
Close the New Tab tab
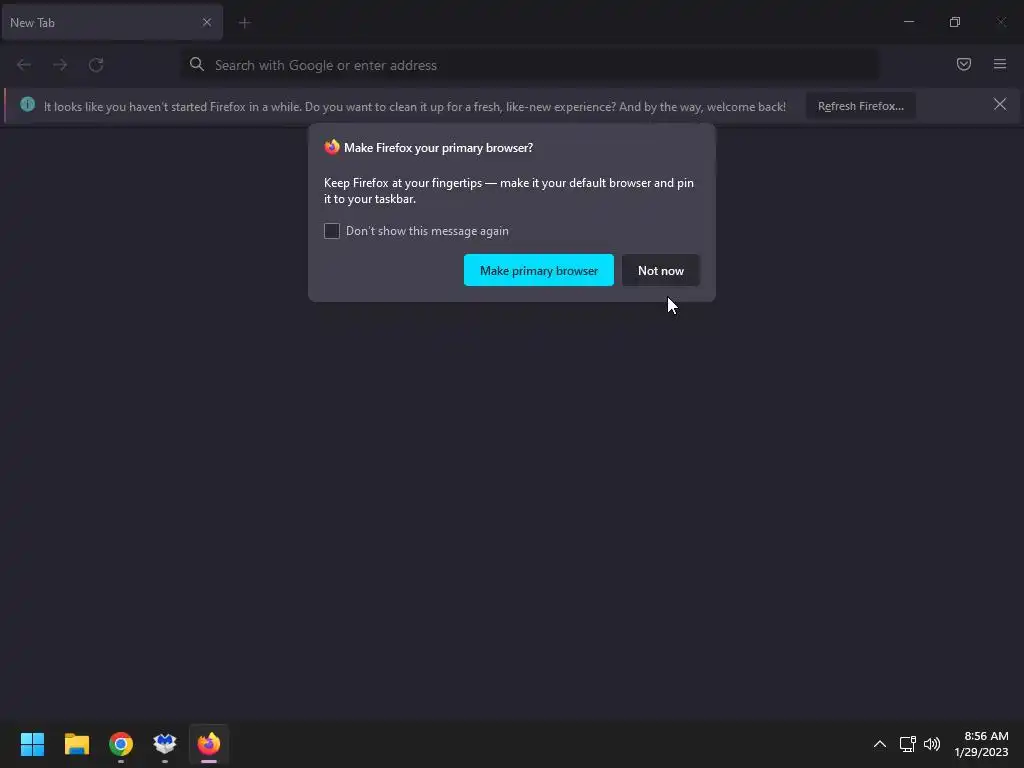207,22
